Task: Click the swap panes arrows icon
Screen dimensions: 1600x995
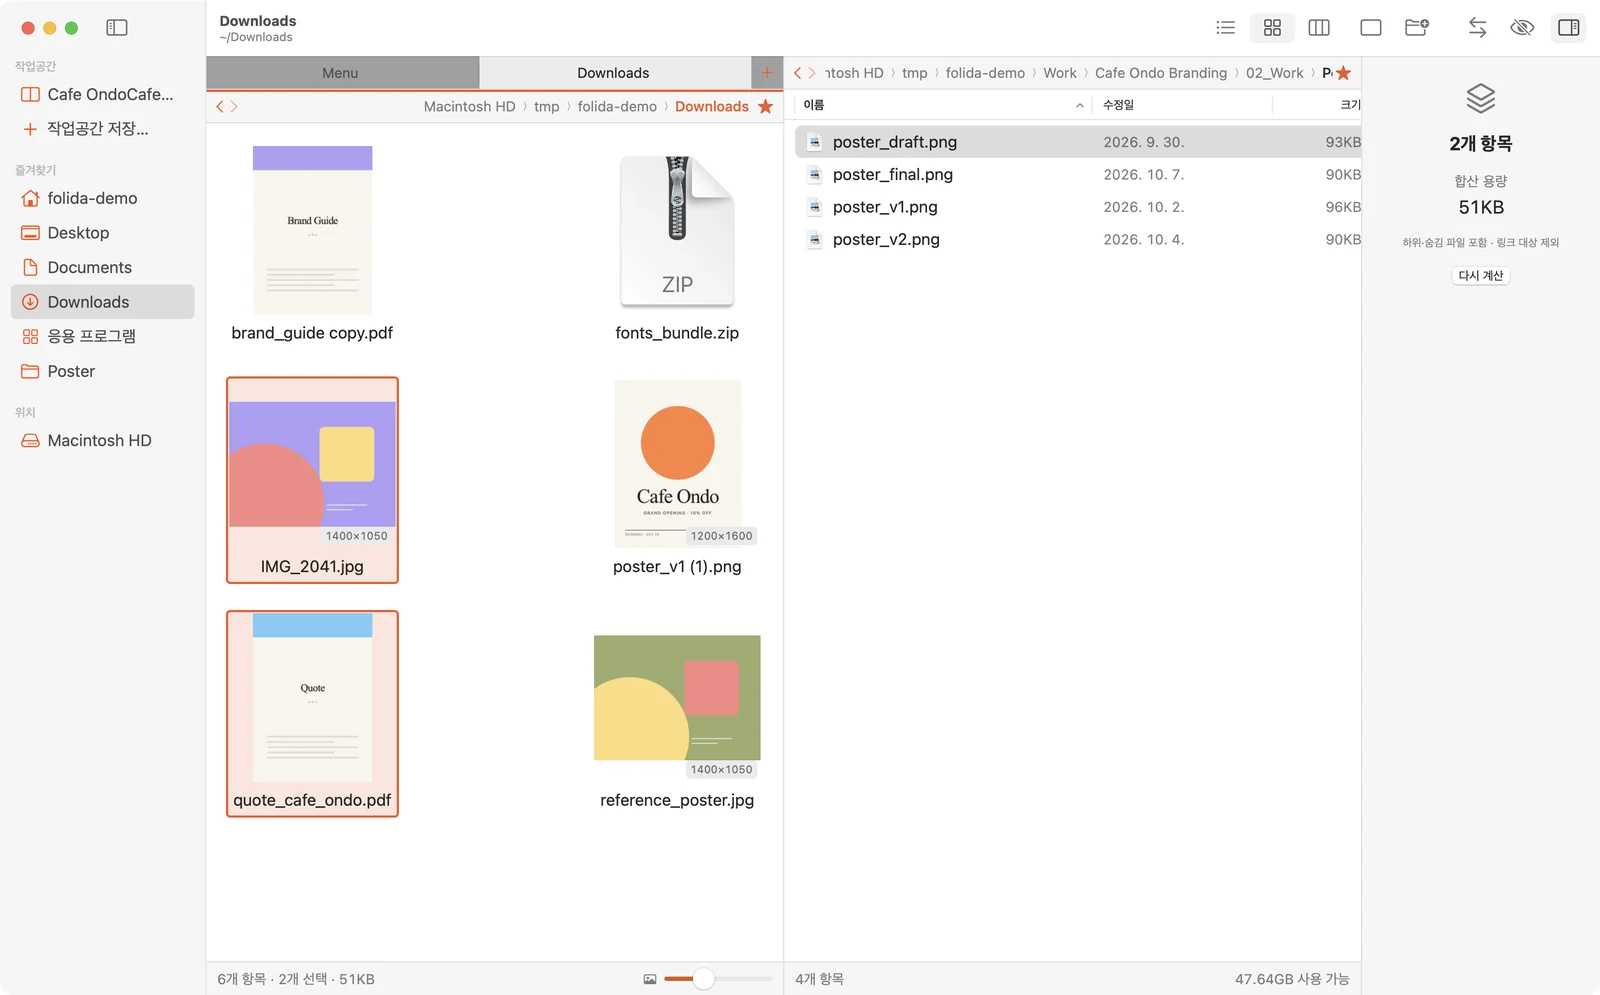Action: (1477, 28)
